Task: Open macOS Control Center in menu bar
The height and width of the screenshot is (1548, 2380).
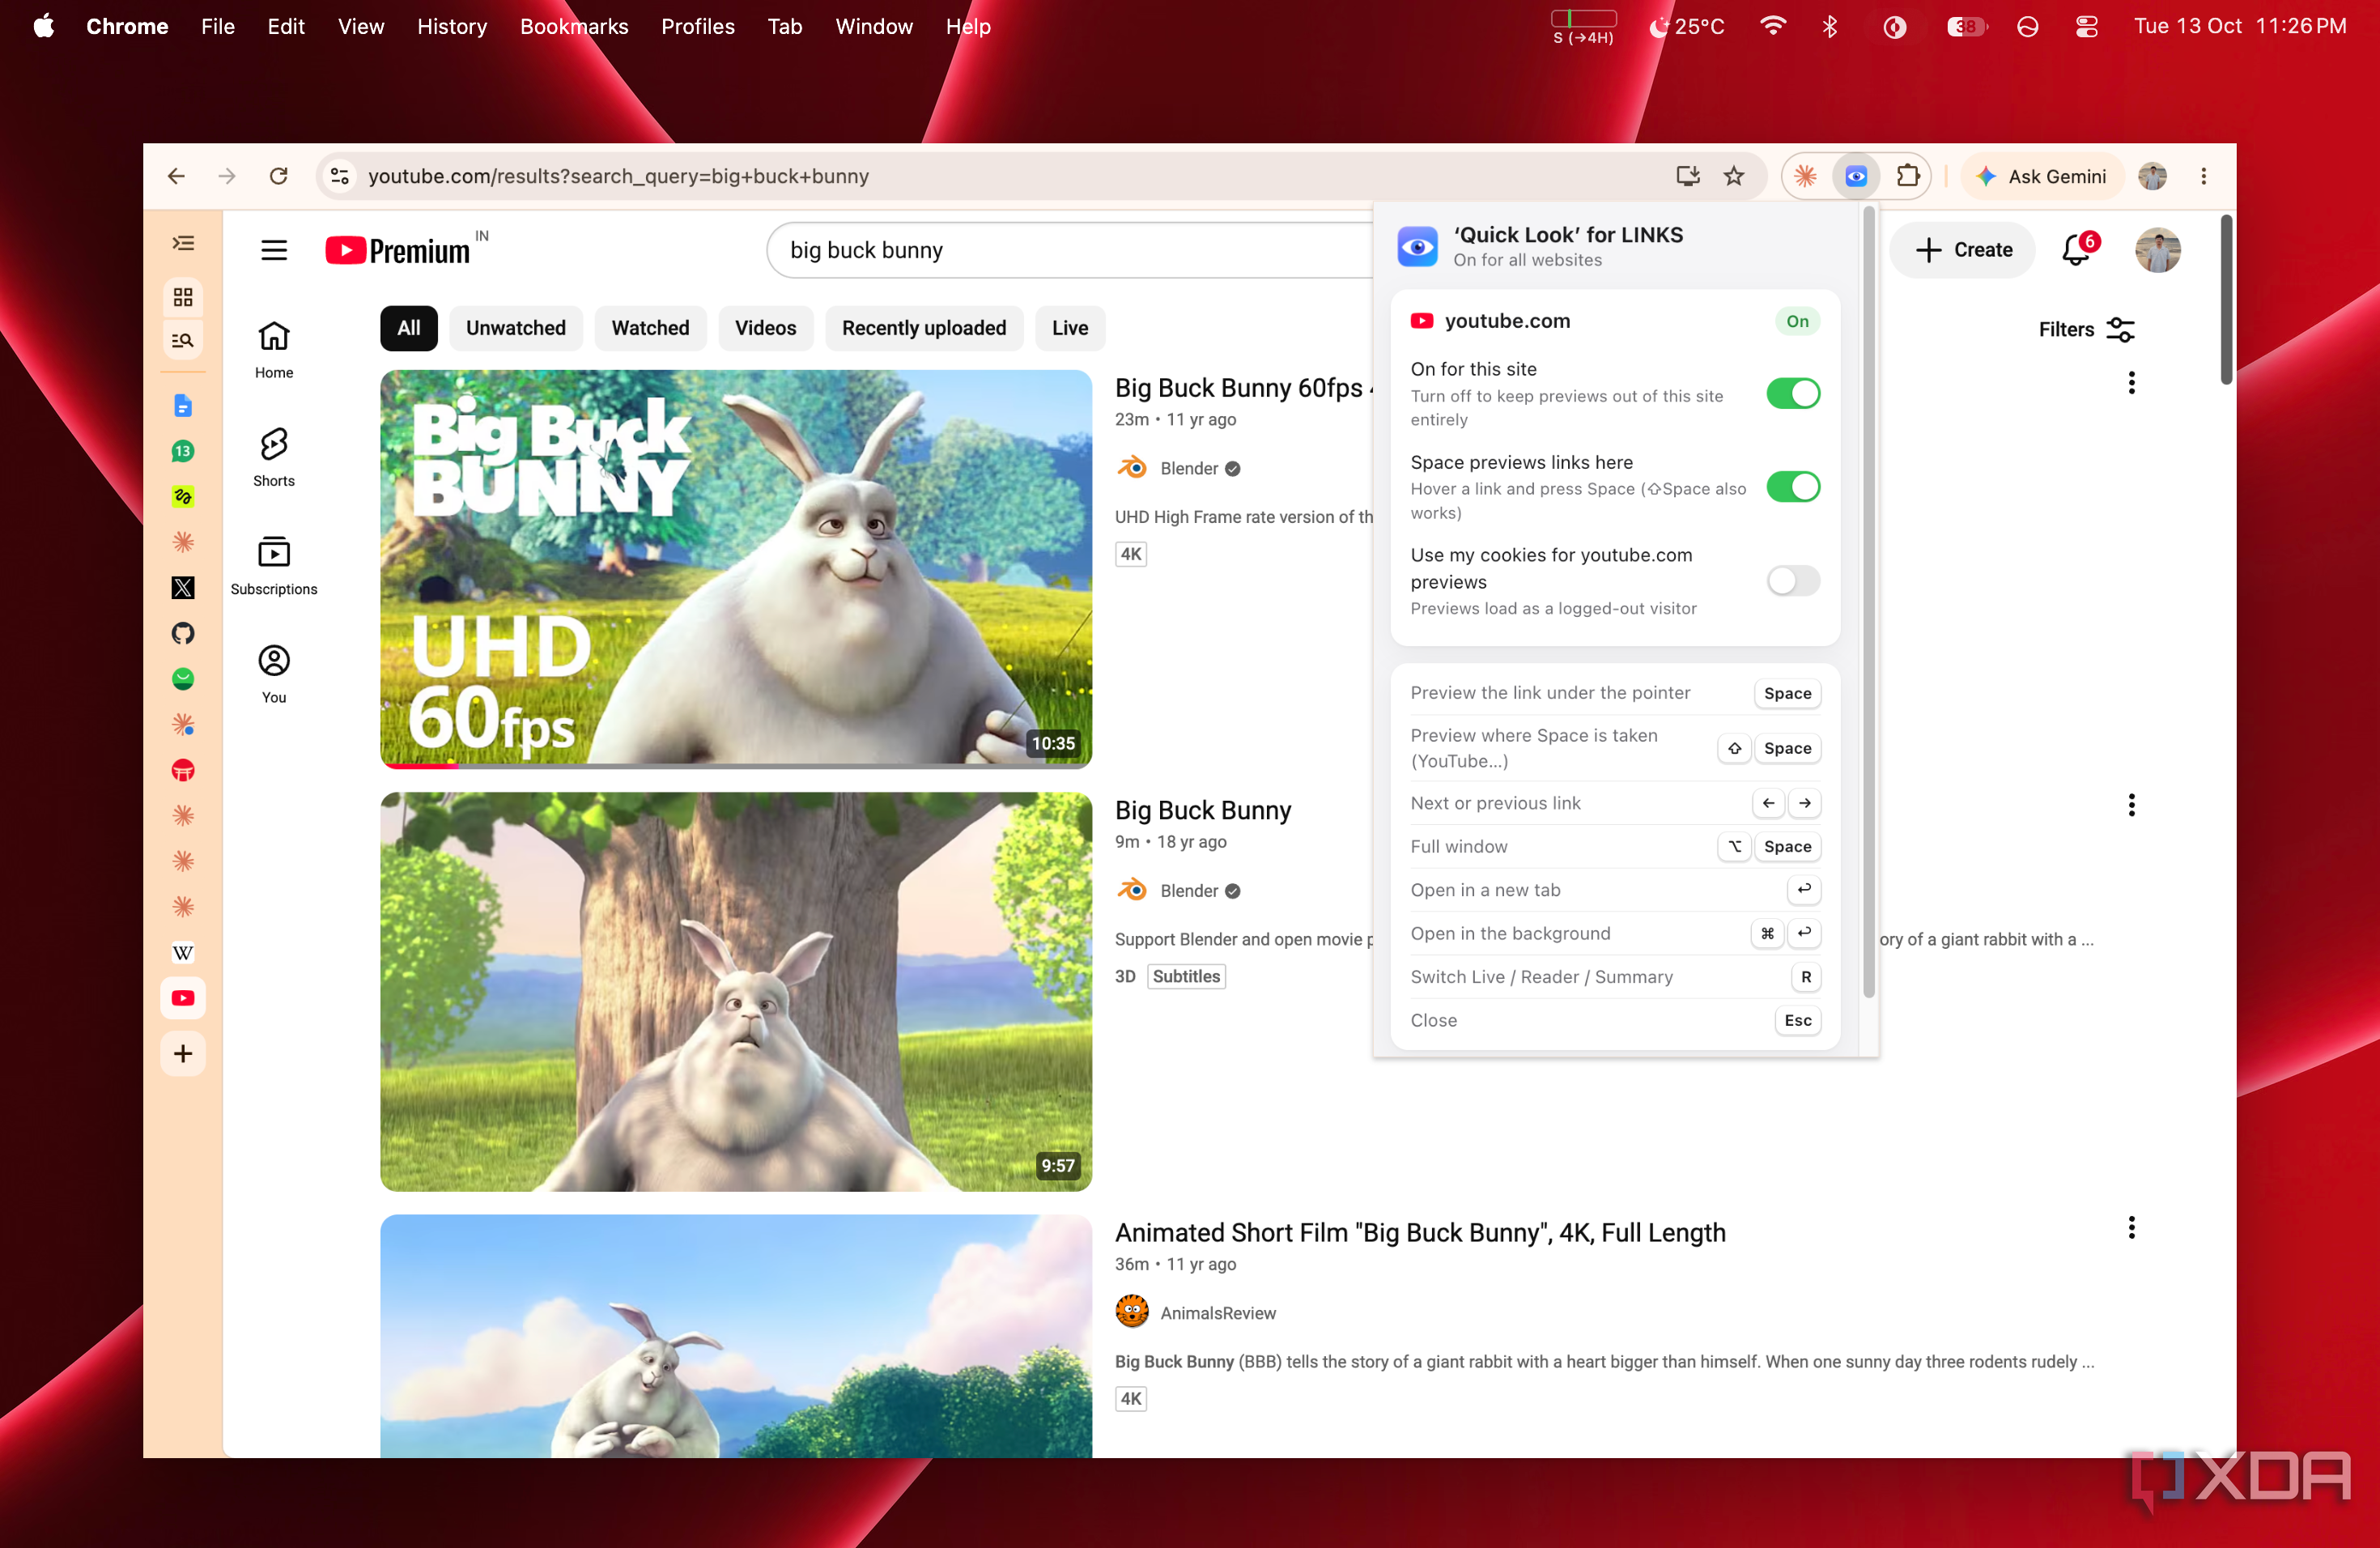Action: (2085, 26)
